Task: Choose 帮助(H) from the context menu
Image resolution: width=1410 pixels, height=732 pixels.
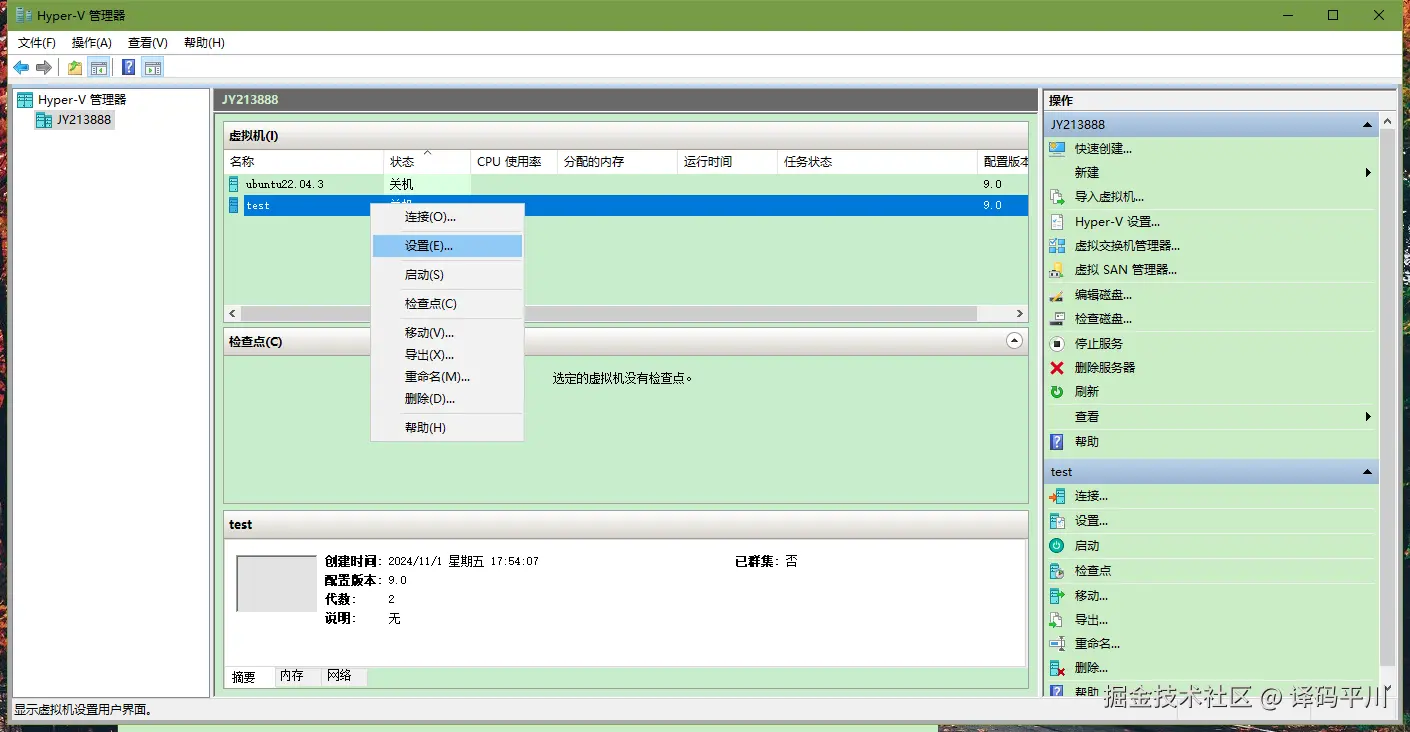Action: (447, 427)
